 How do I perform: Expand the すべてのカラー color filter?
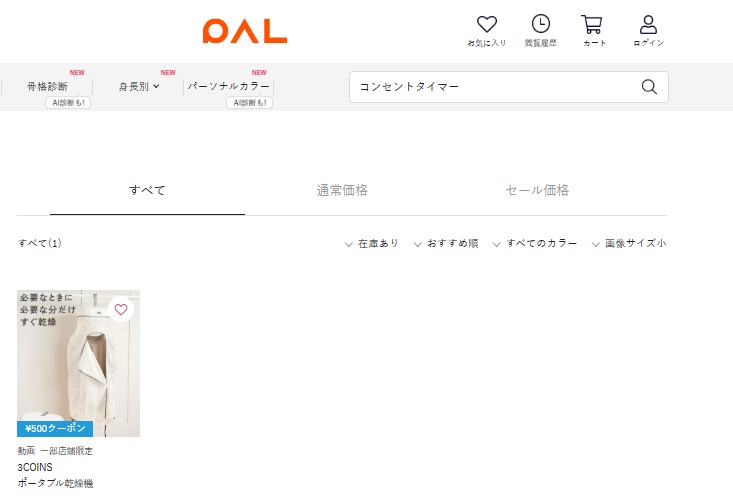point(535,244)
